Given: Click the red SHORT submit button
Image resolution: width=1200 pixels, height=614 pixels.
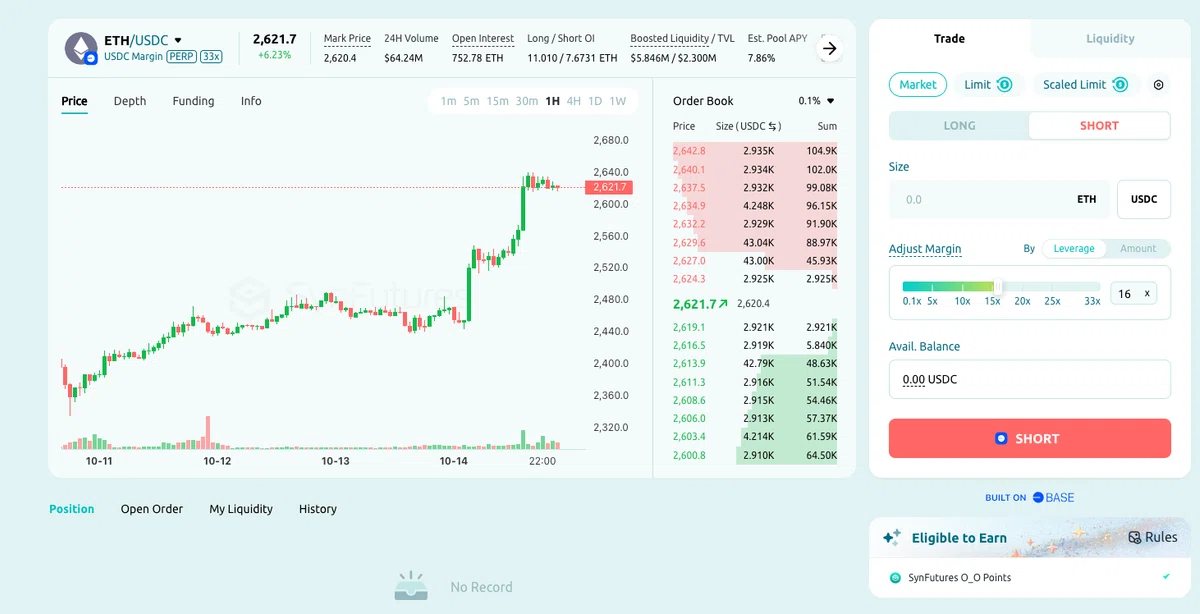Looking at the screenshot, I should tap(1030, 438).
